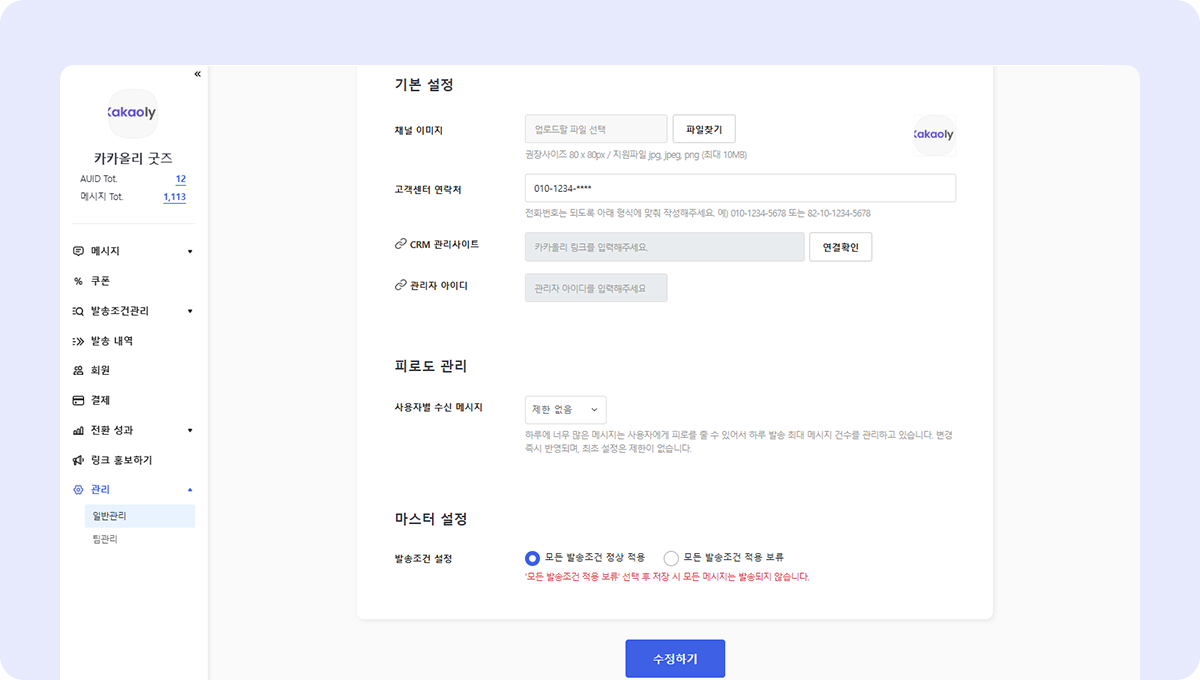Click the 연결확인 button

840,247
